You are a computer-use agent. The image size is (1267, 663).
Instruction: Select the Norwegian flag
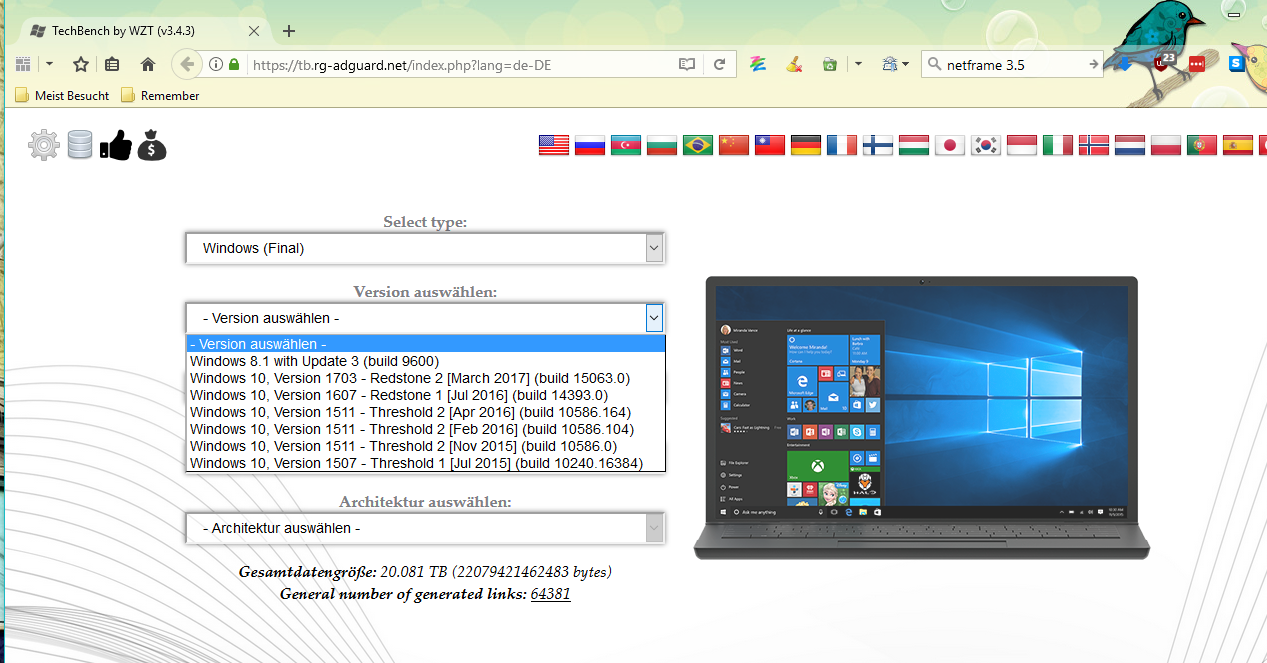pyautogui.click(x=1094, y=145)
